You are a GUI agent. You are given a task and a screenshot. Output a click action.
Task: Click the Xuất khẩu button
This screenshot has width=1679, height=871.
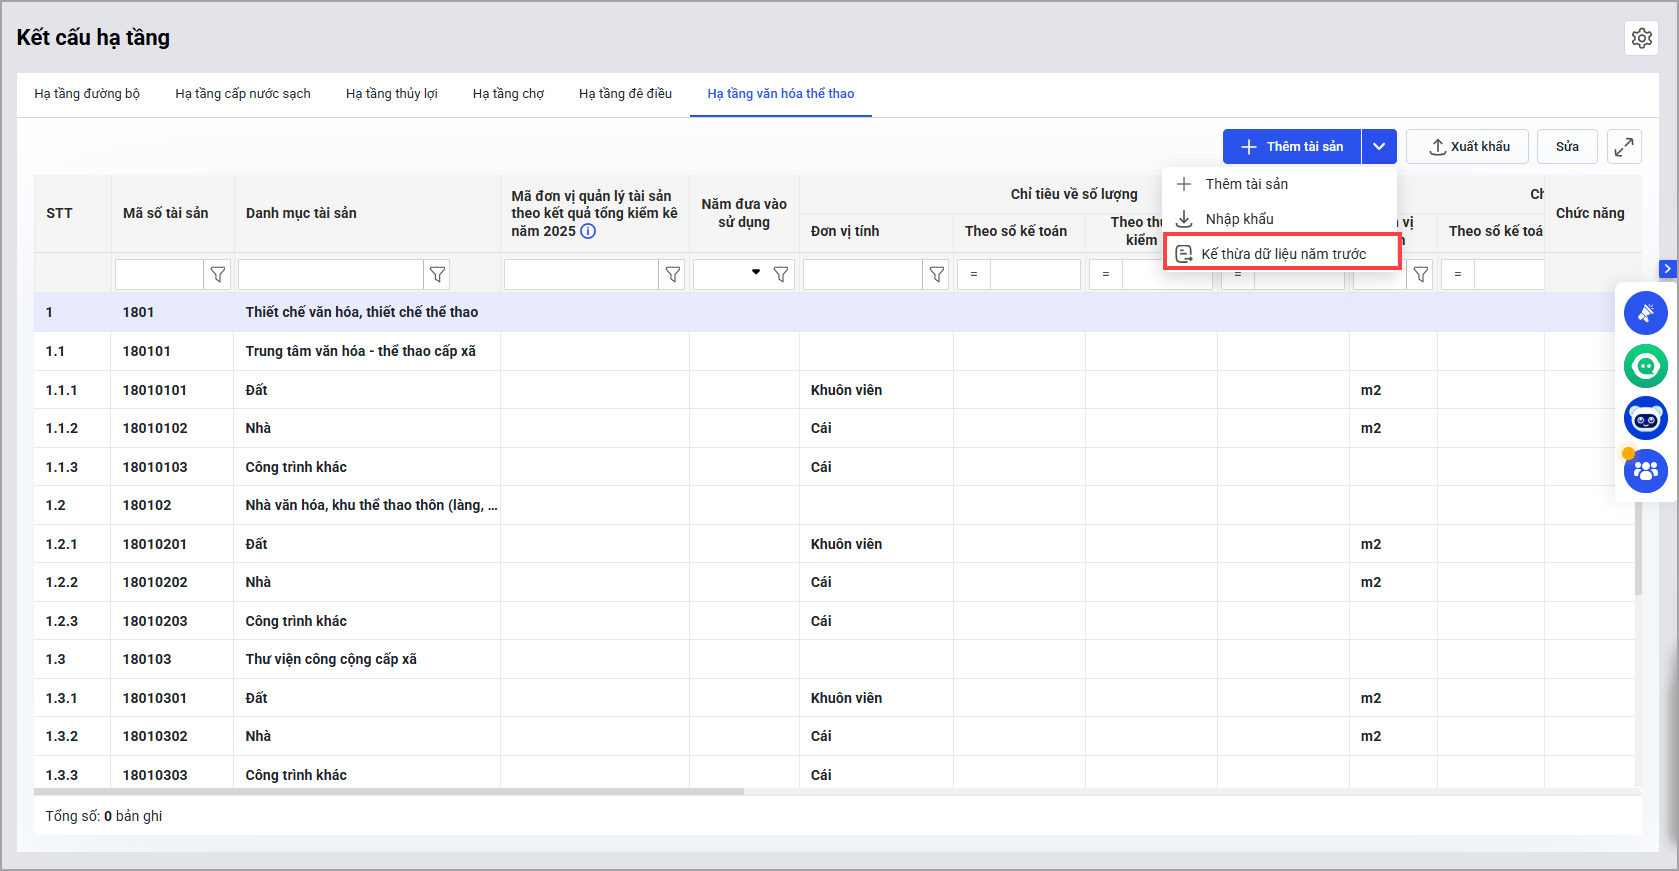pos(1467,147)
